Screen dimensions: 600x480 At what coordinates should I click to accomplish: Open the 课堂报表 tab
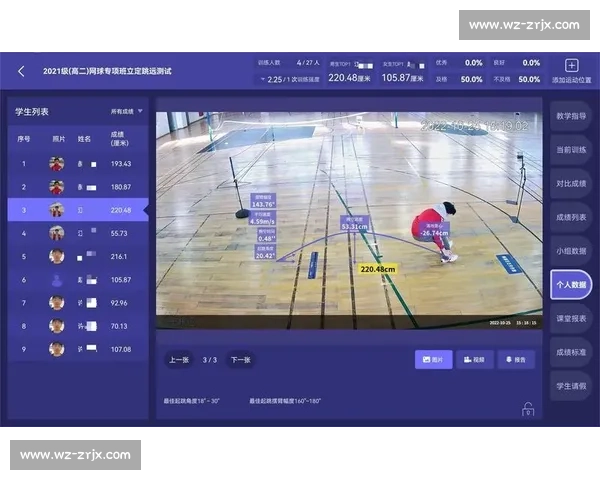(x=571, y=318)
